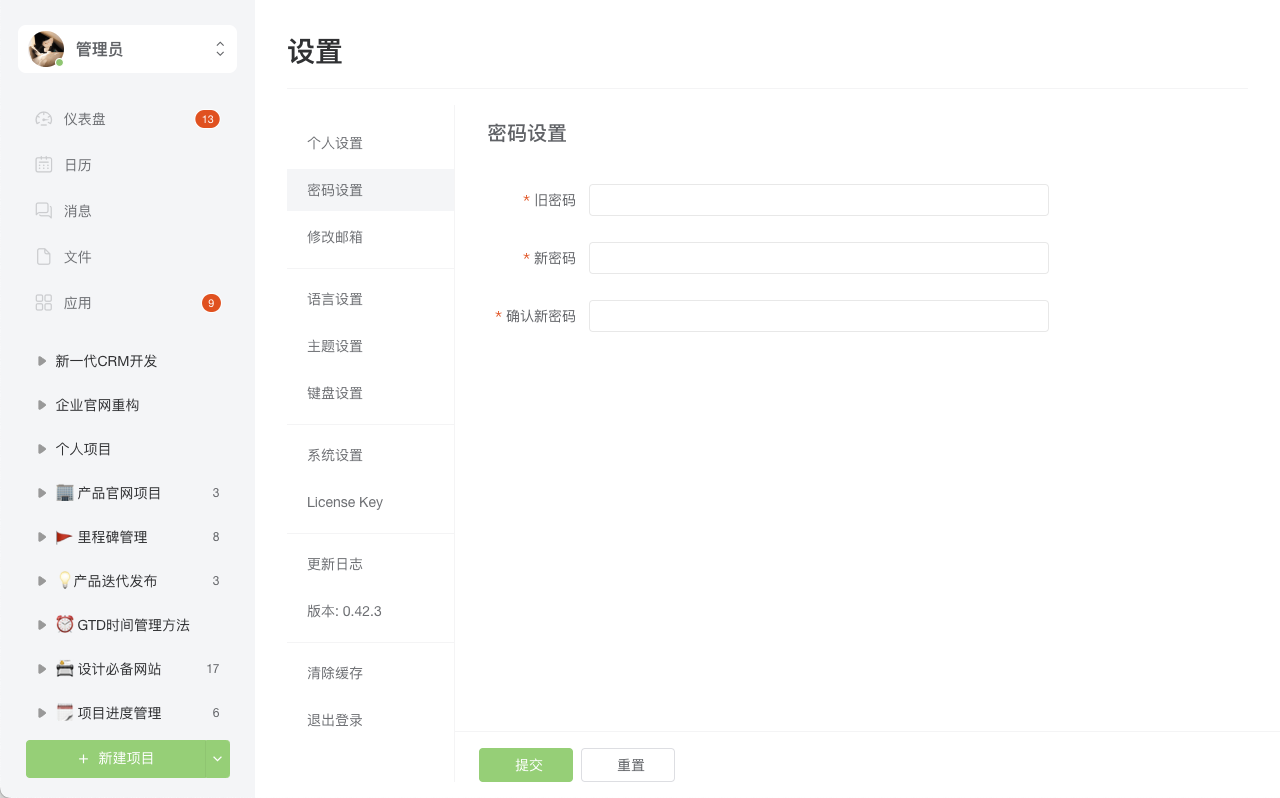Open the 管理员 account switcher chevrons
The height and width of the screenshot is (798, 1280).
click(220, 49)
